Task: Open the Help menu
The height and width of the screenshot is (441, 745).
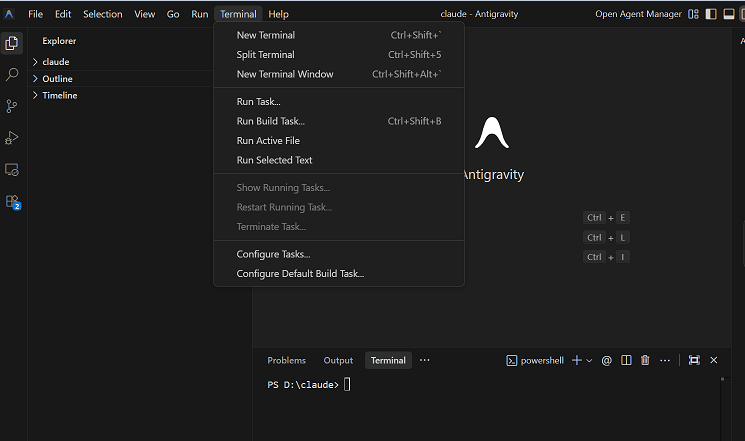Action: (x=278, y=14)
